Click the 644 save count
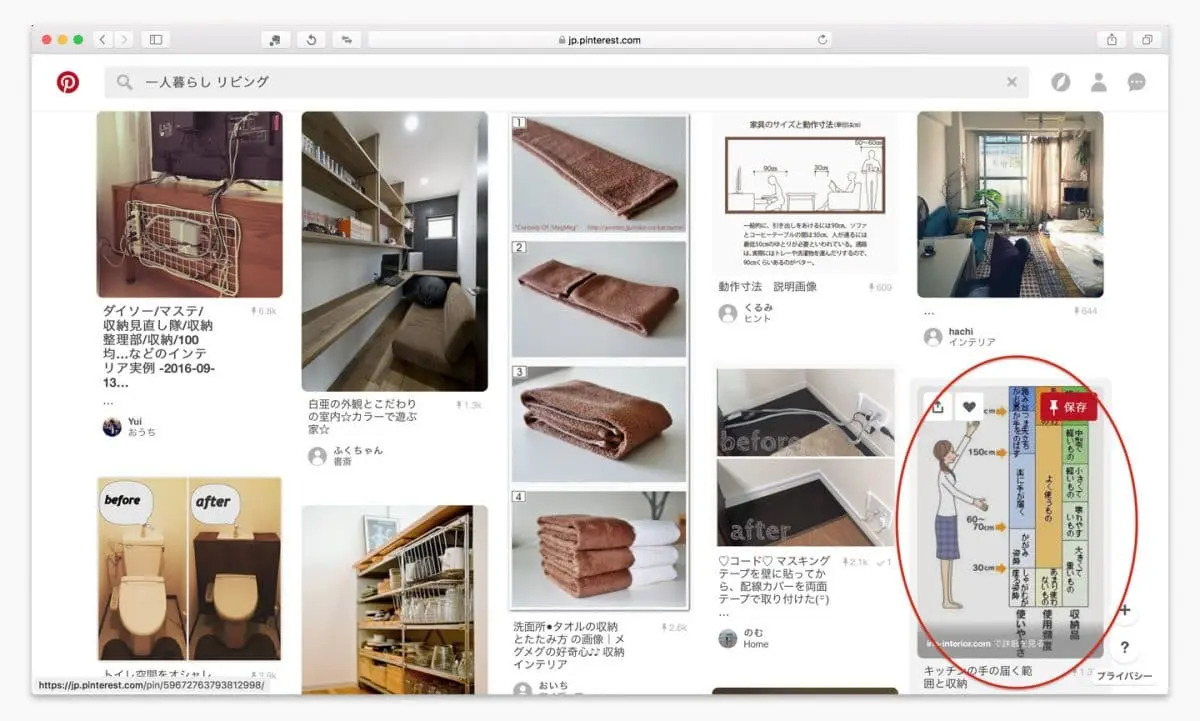Screen dimensions: 1200x721 (x=1085, y=312)
